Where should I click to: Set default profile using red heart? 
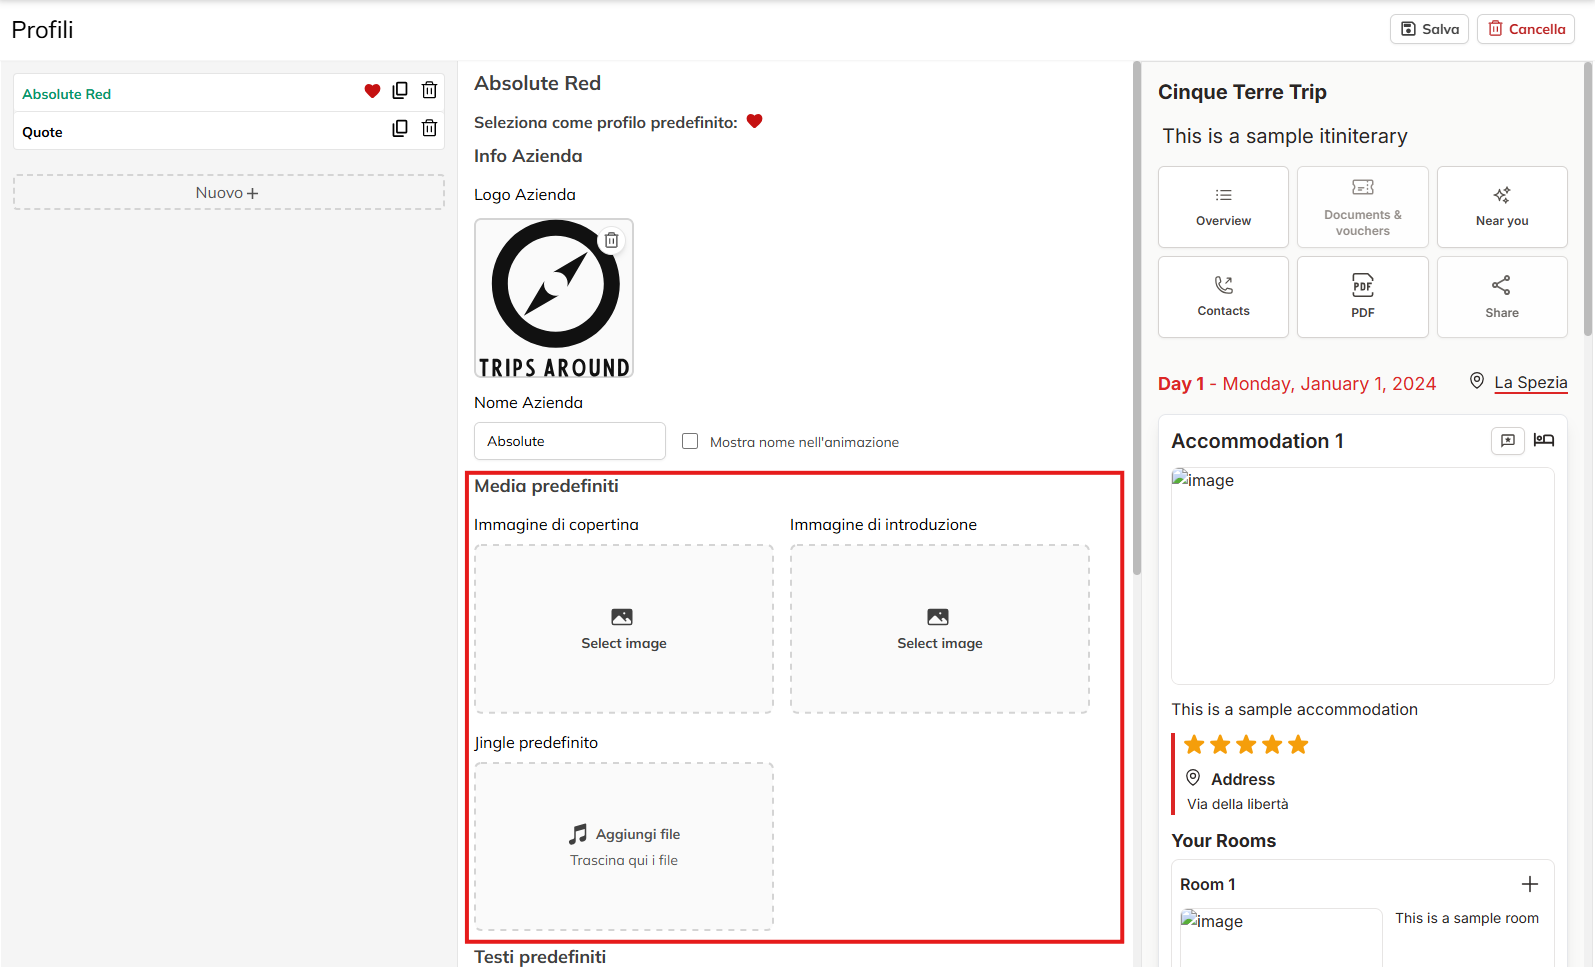tap(755, 122)
